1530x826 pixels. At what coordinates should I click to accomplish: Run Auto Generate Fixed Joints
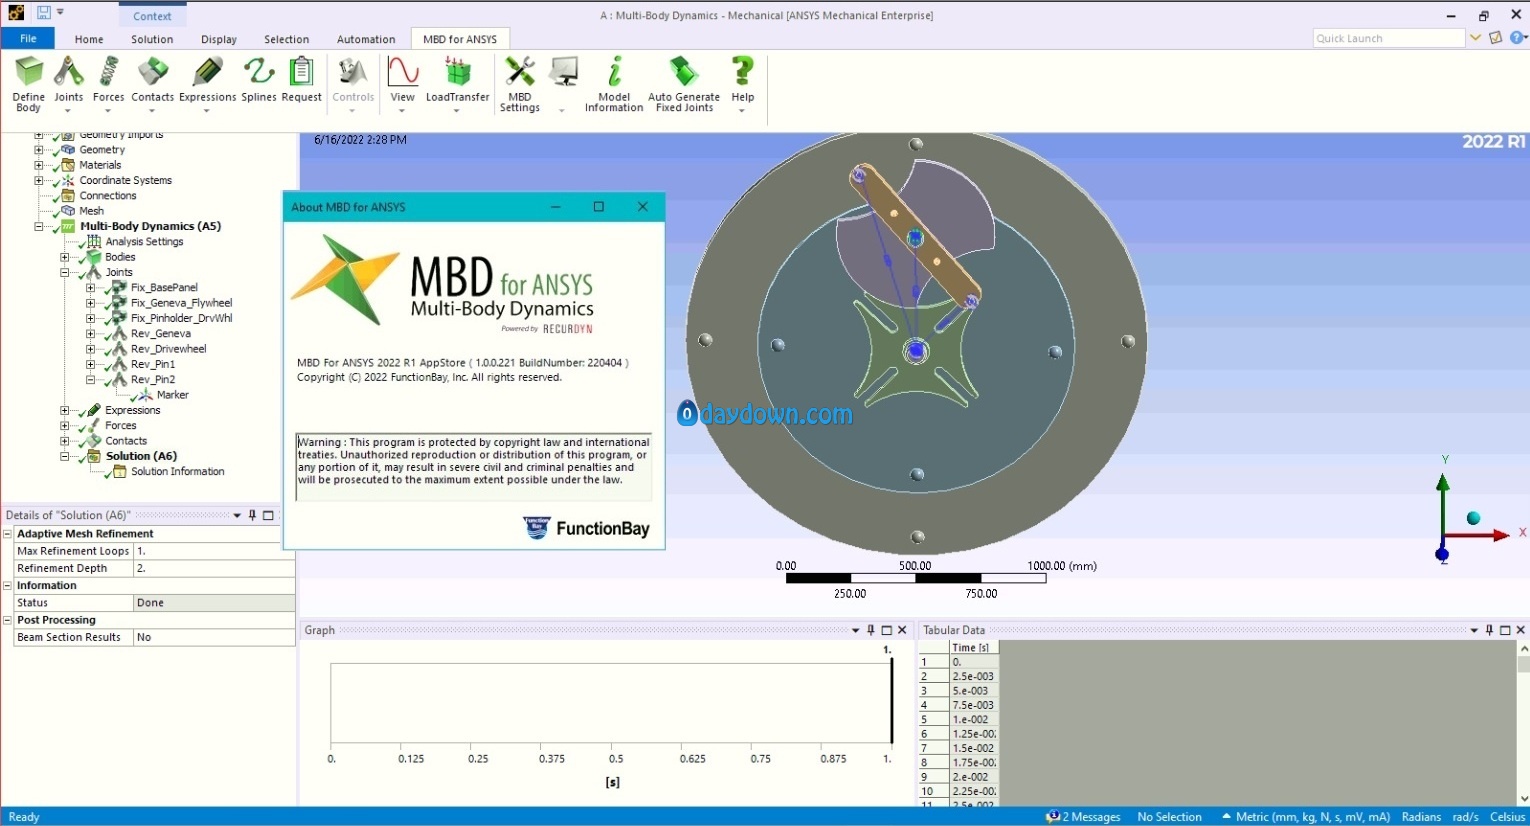click(684, 83)
